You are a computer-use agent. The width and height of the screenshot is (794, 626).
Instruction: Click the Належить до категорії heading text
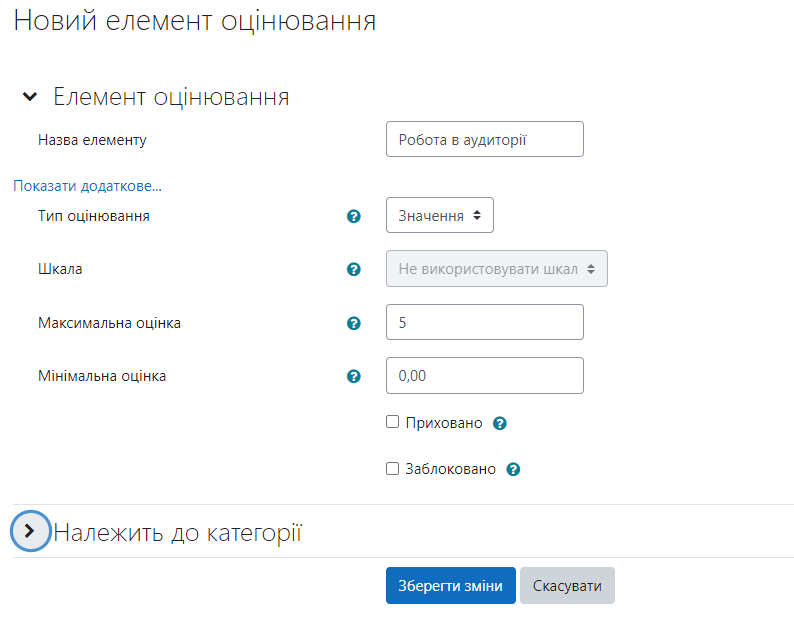pos(177,533)
